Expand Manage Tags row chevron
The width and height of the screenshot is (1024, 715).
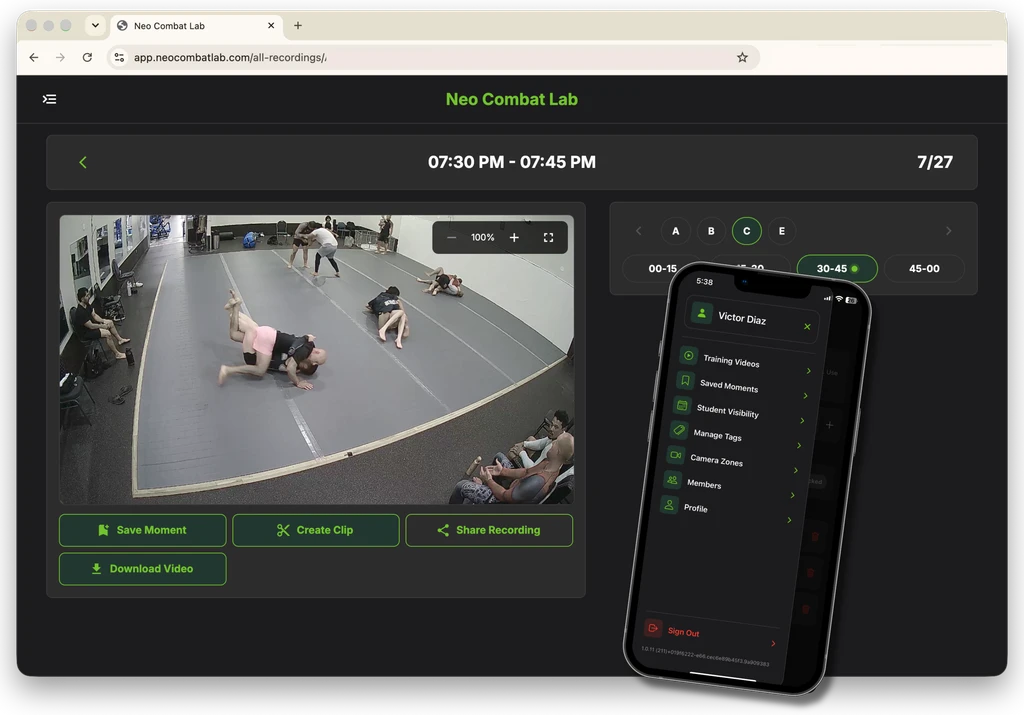pos(799,445)
